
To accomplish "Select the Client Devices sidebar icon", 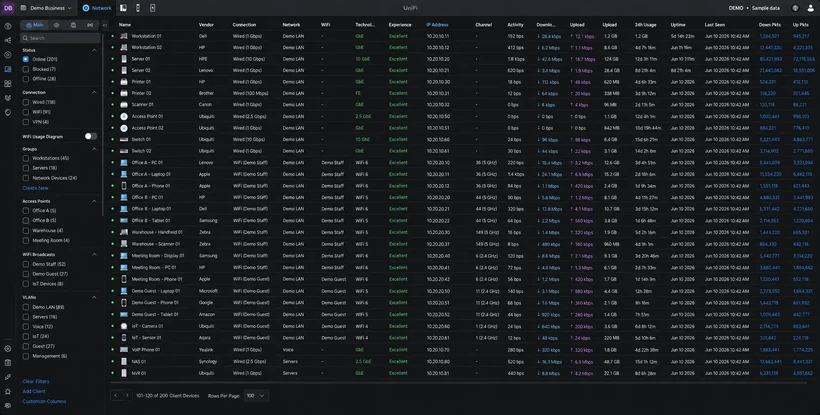I will pos(8,69).
